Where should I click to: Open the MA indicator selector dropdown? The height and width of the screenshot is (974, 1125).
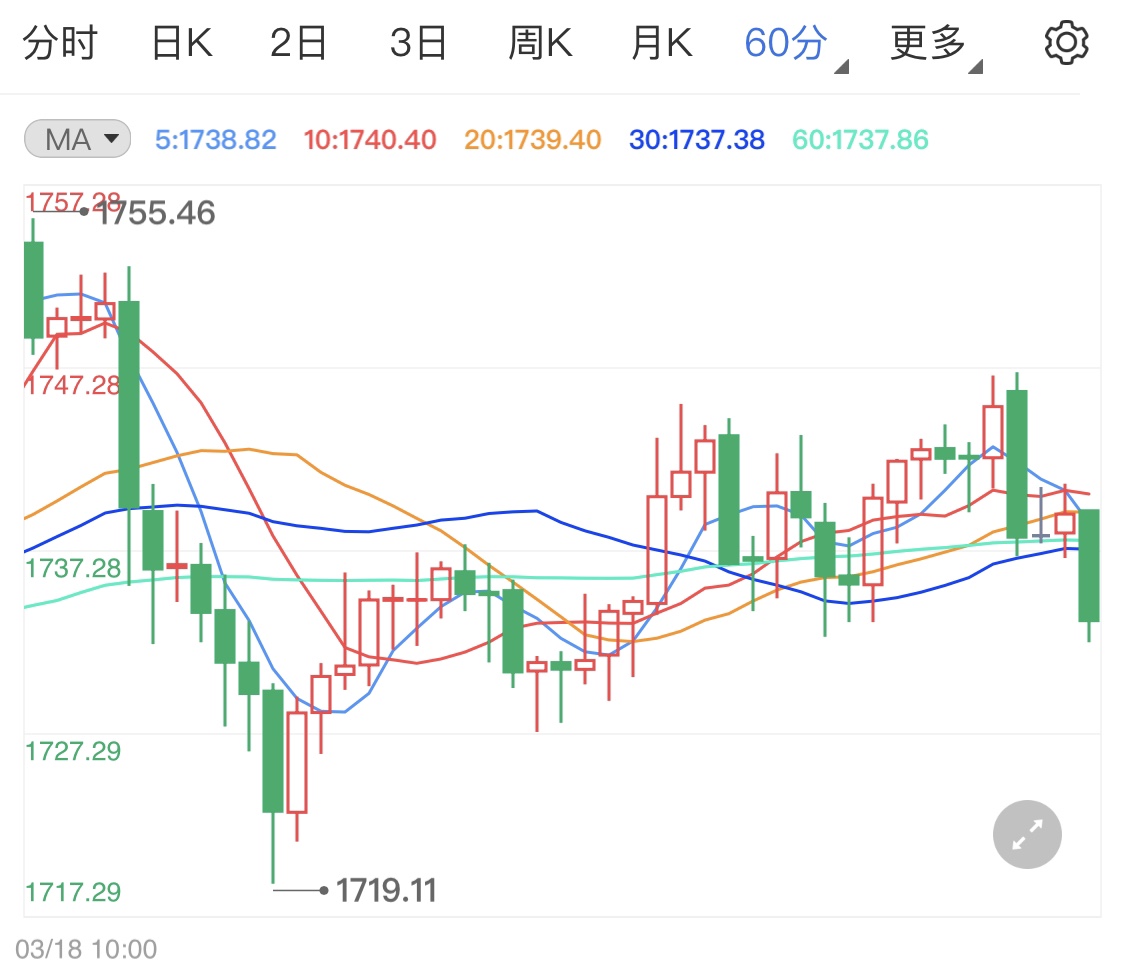pos(77,138)
